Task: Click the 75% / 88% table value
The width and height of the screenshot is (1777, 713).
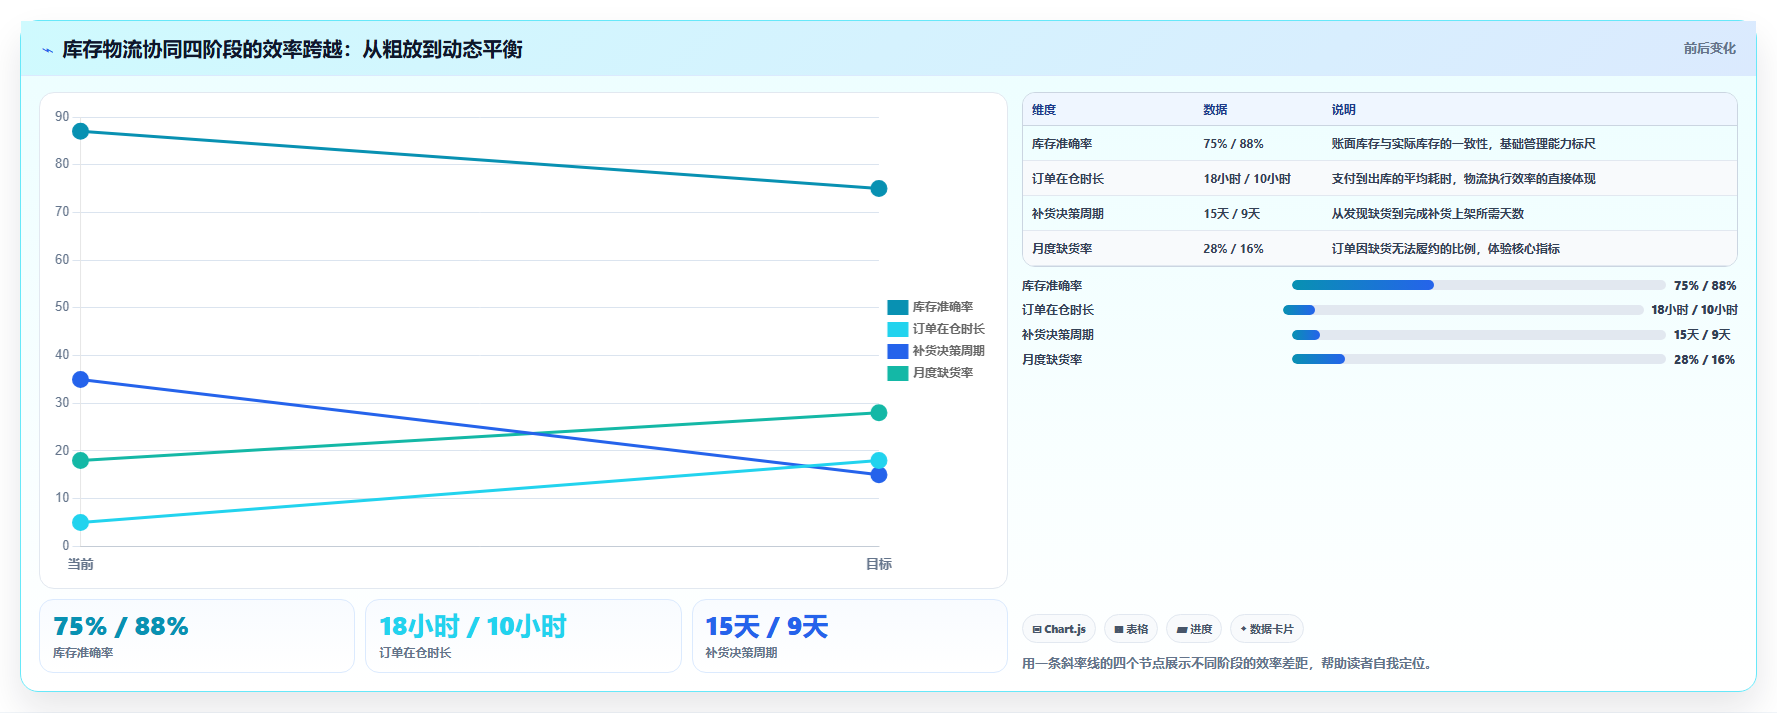Action: 1233,144
